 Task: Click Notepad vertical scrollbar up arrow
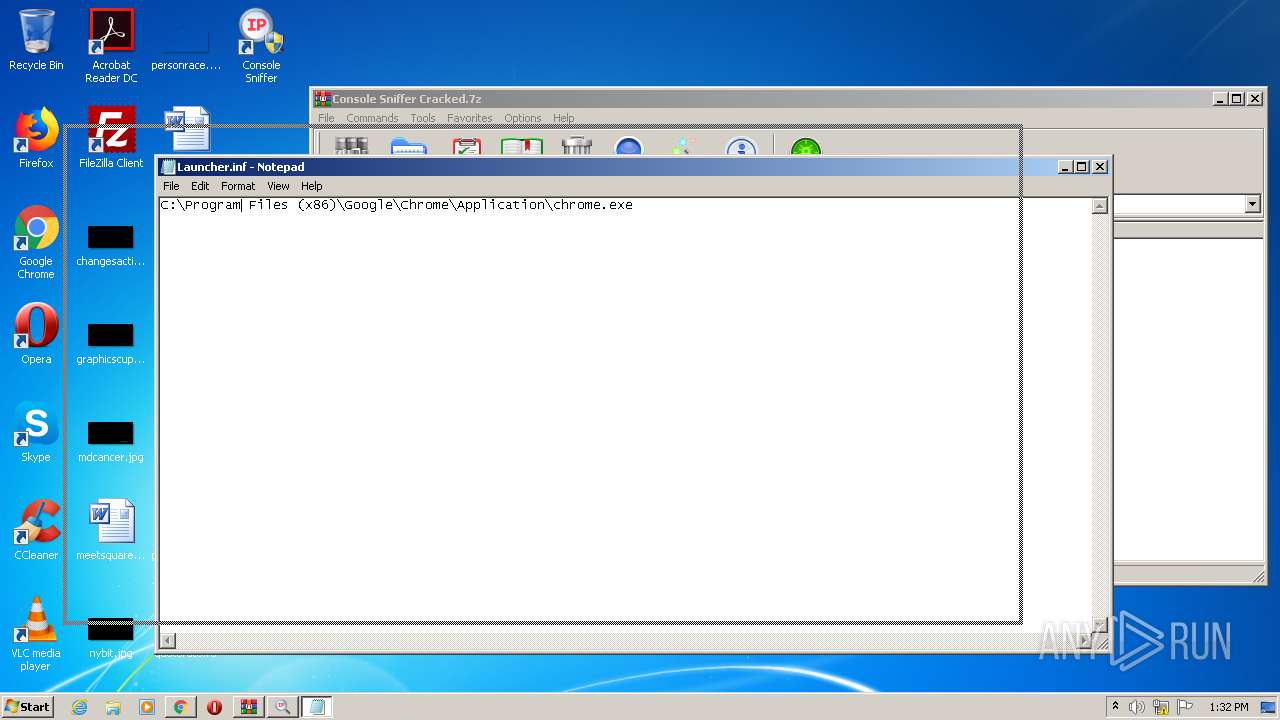1099,206
